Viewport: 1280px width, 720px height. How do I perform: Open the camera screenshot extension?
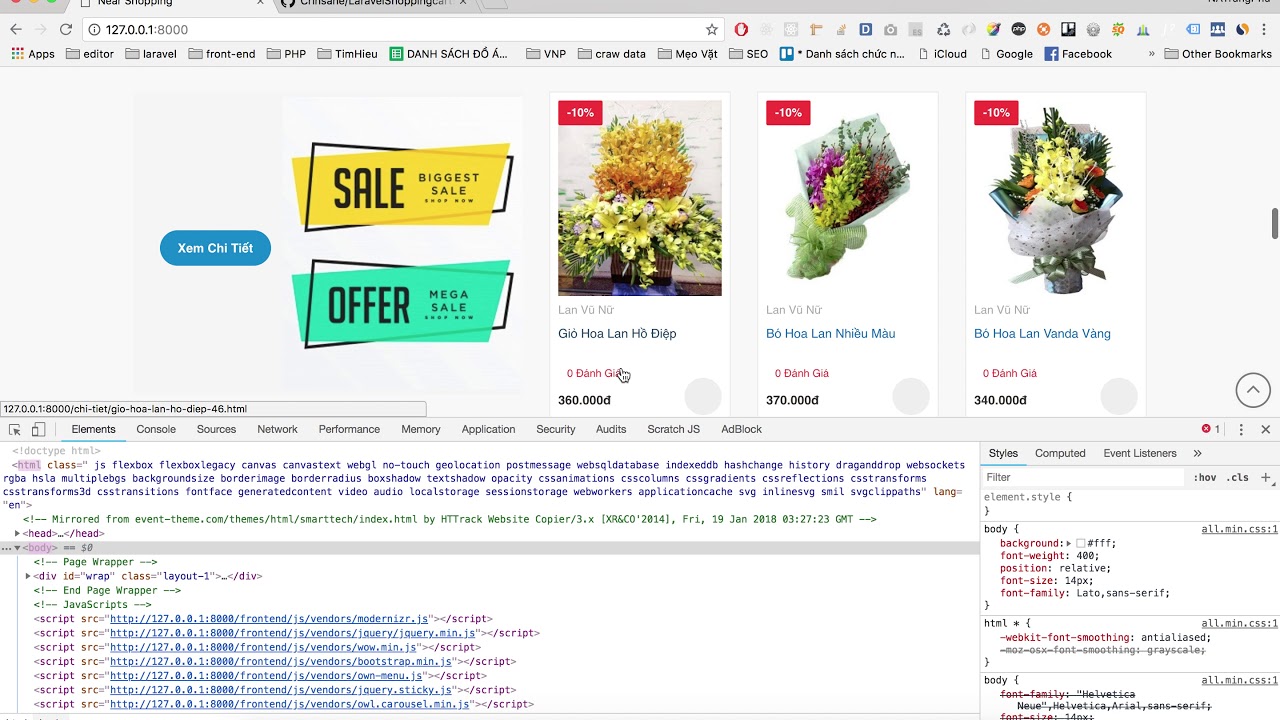890,30
